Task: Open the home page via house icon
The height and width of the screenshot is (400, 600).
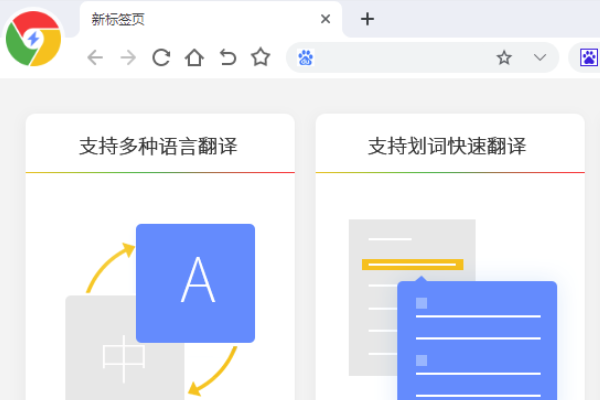Action: [x=194, y=58]
